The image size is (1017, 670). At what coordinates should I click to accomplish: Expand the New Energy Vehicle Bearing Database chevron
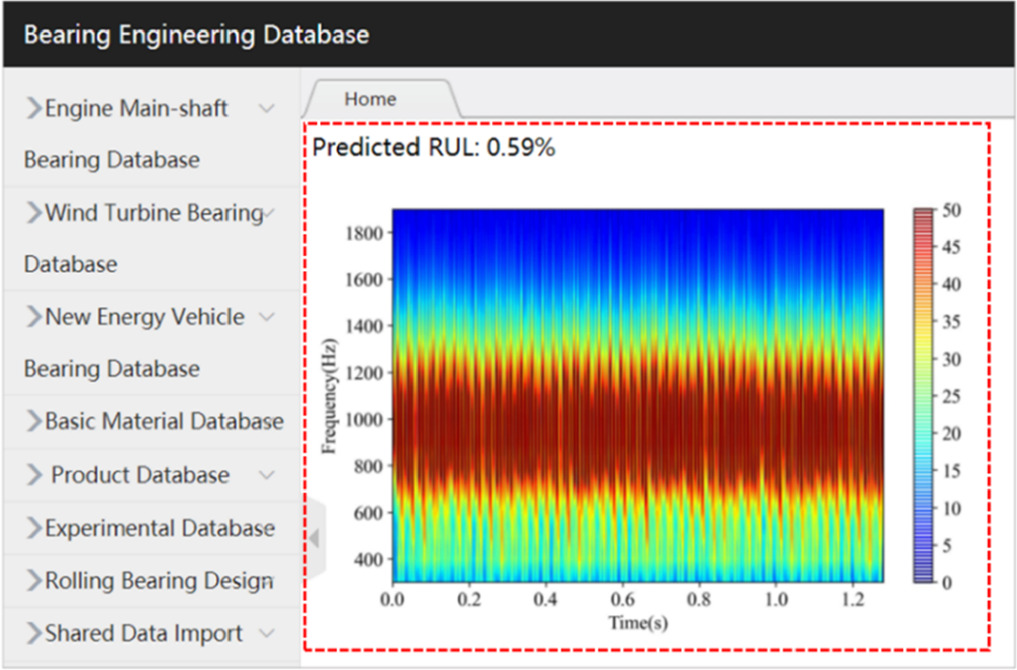[x=266, y=317]
